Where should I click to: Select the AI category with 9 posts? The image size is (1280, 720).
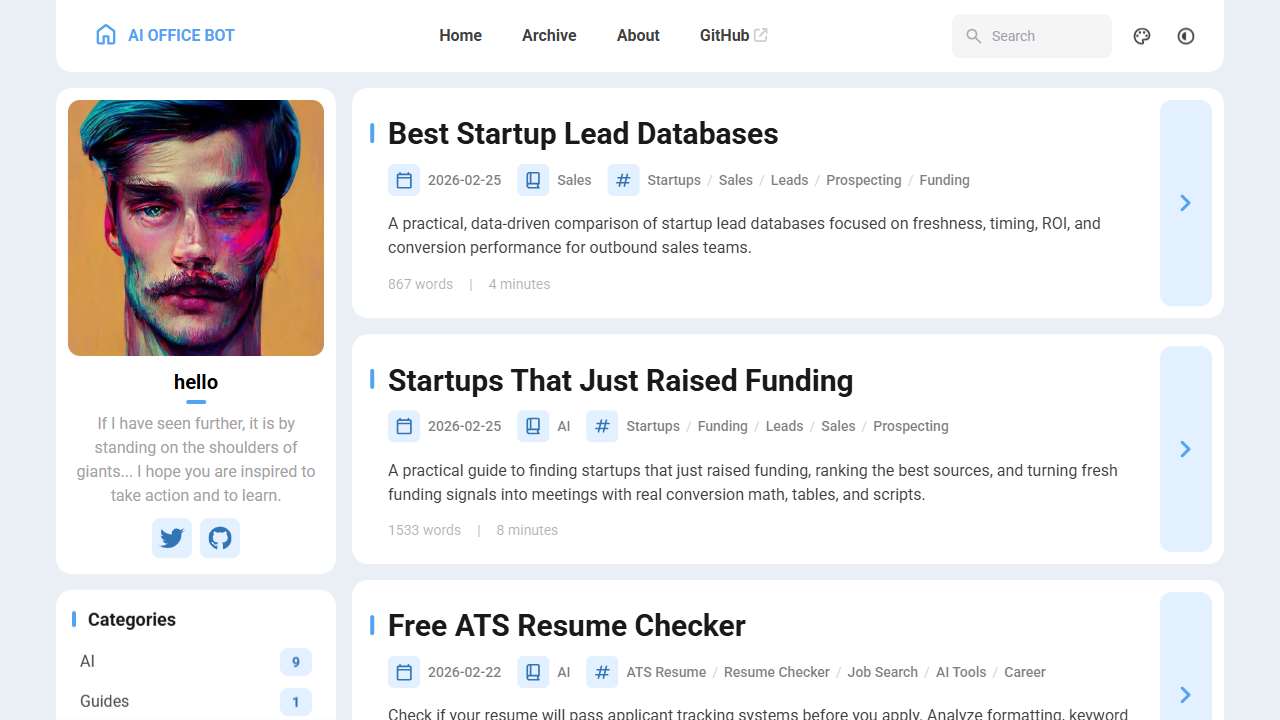point(195,661)
